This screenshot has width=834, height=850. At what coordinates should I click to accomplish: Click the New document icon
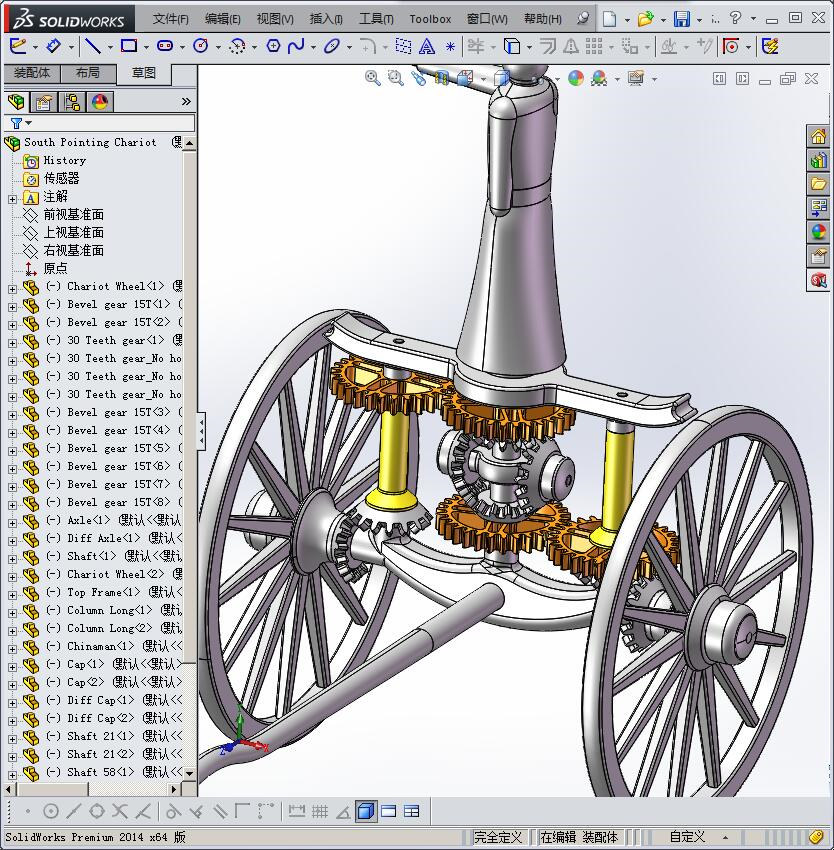tap(610, 19)
